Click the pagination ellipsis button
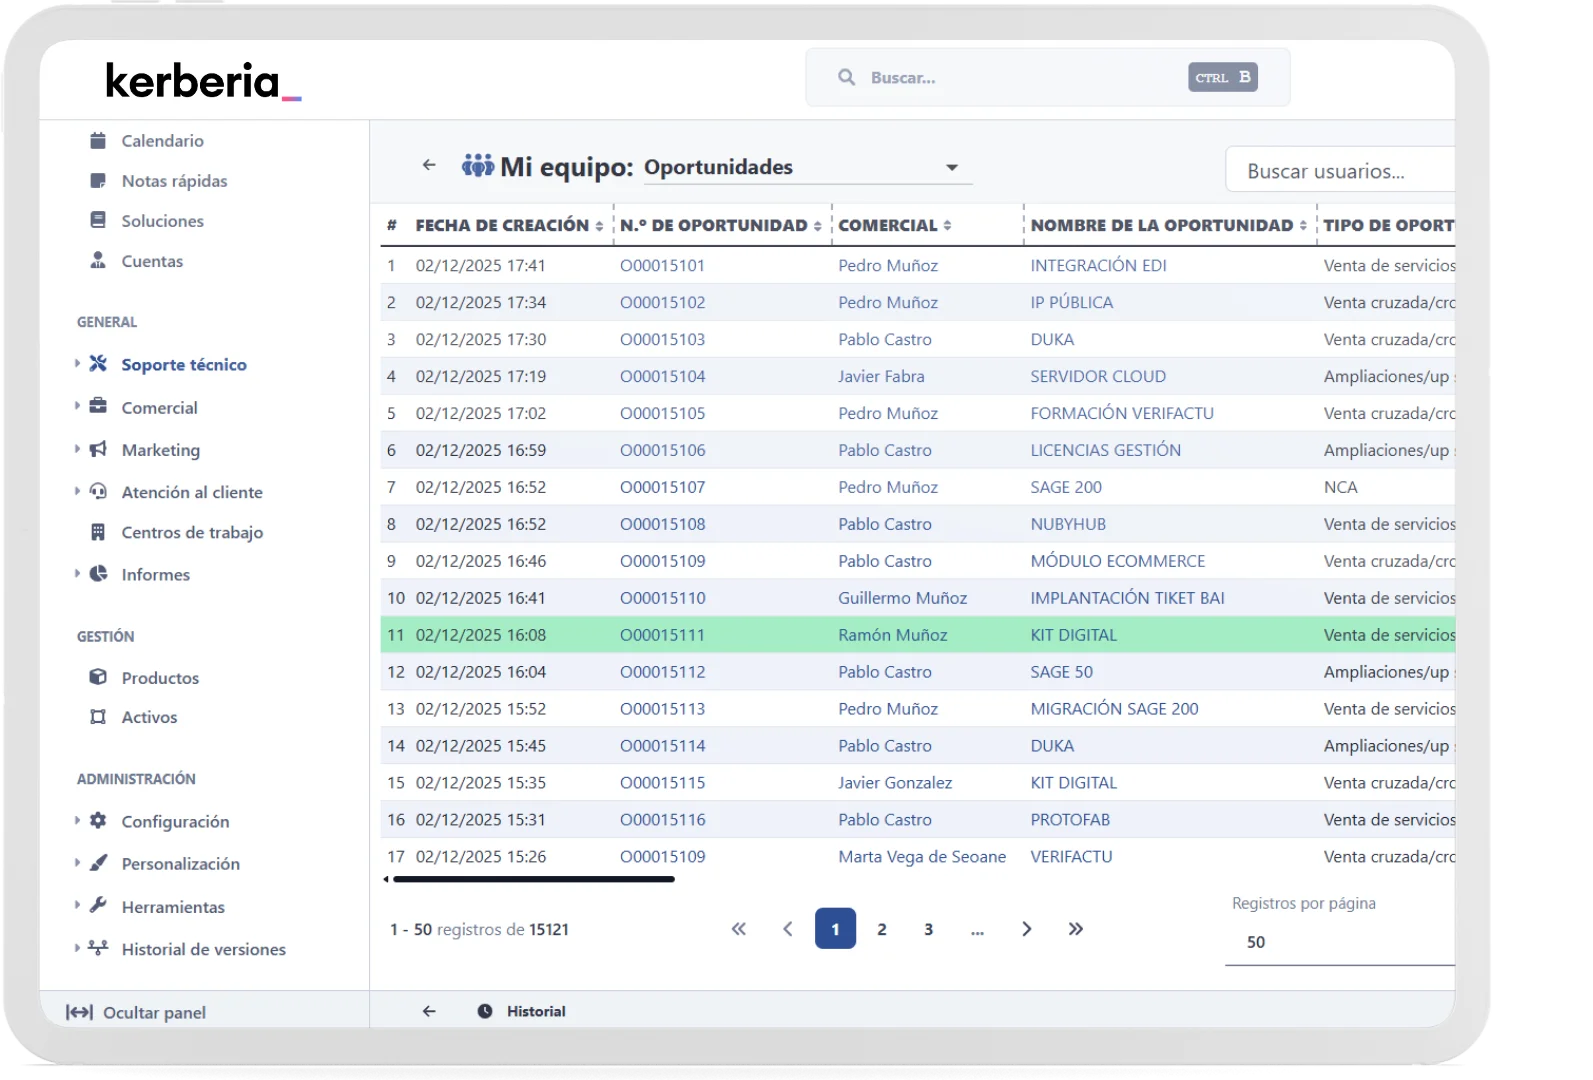 click(977, 929)
